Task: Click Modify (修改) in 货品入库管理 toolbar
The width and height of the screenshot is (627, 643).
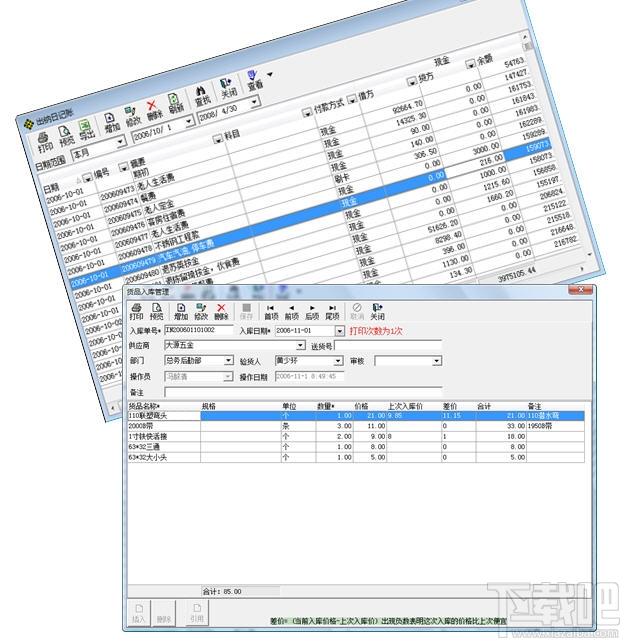Action: pos(201,312)
